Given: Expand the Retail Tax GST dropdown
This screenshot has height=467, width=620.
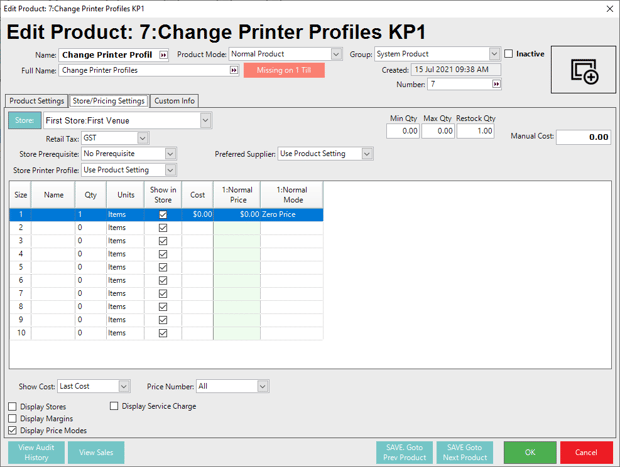Looking at the screenshot, I should [143, 138].
